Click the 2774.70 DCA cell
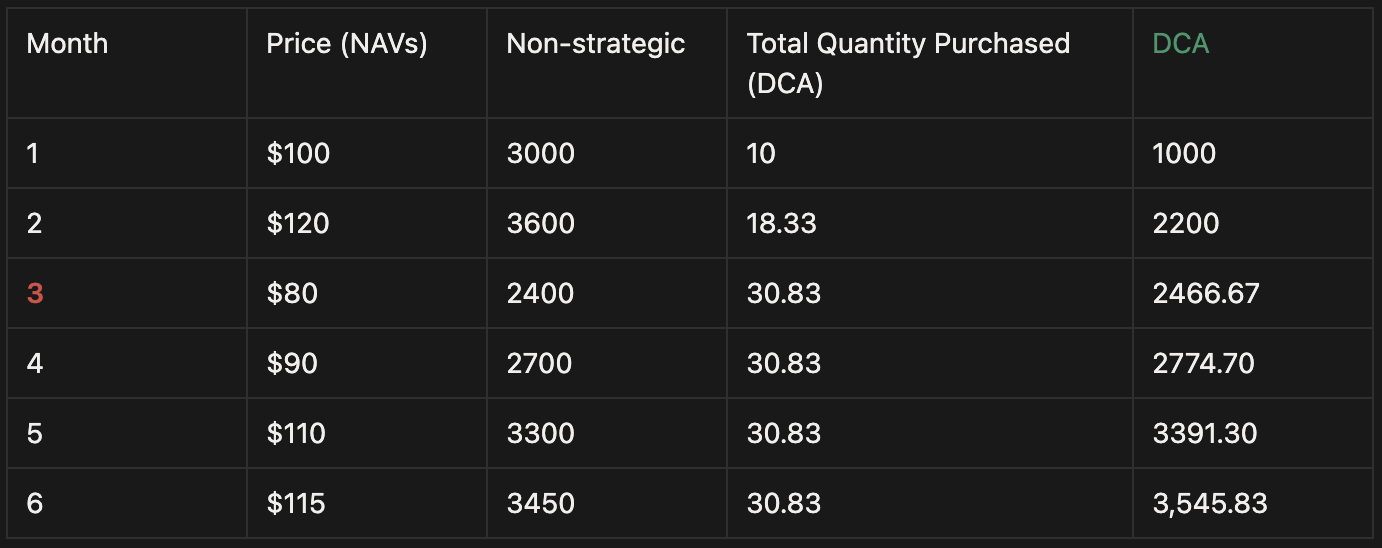Screen dimensions: 1382x548 click(x=1203, y=363)
